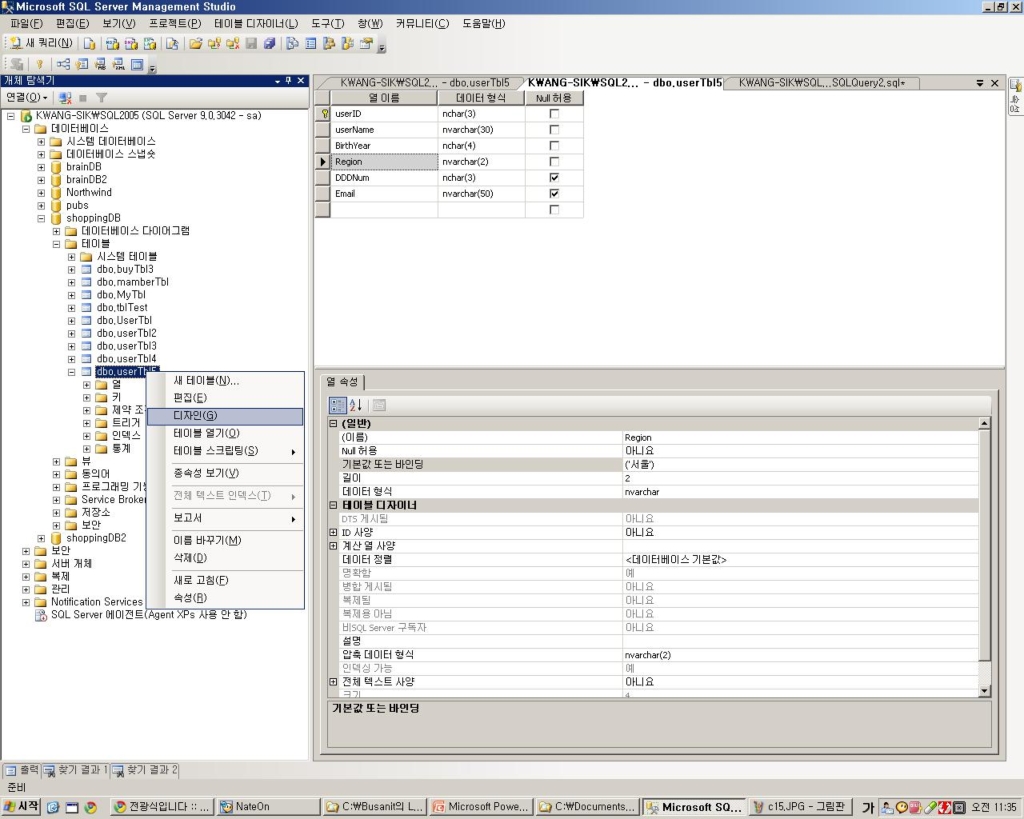Viewport: 1024px width, 819px height.
Task: Click the Manage Indexes and Keys icon
Action: coord(82,64)
